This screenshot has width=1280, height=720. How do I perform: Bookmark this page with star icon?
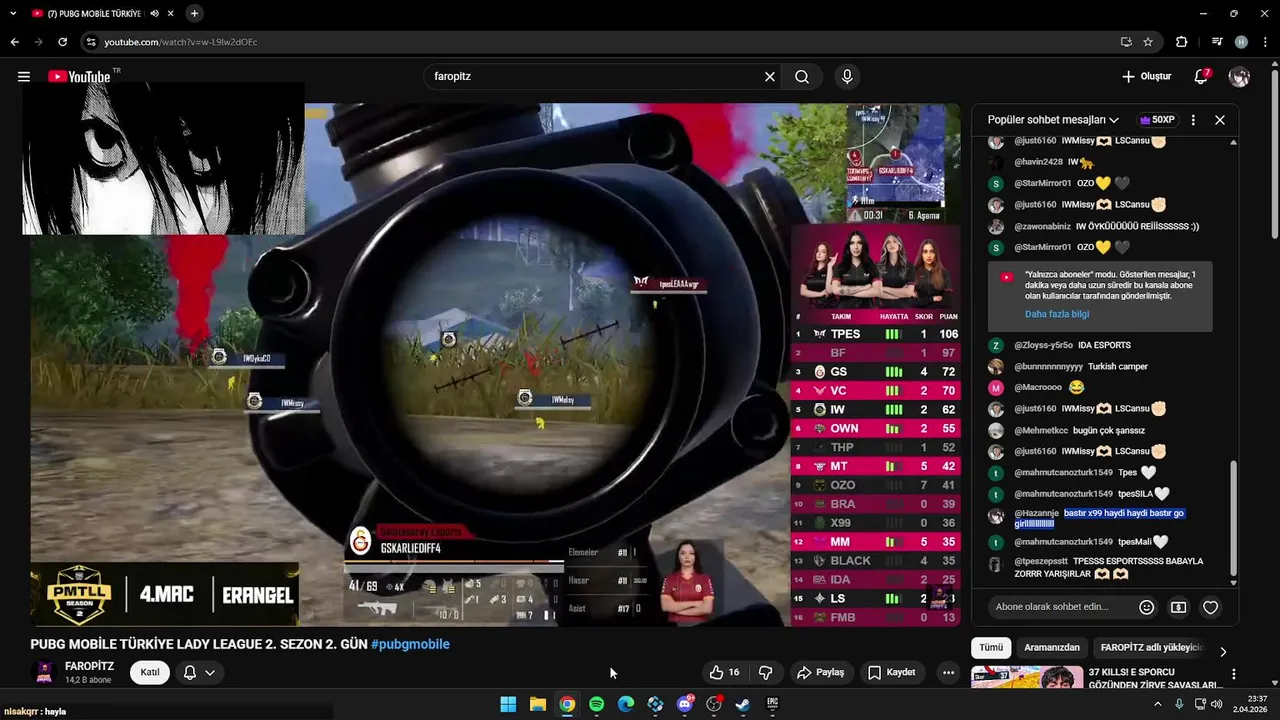1148,42
